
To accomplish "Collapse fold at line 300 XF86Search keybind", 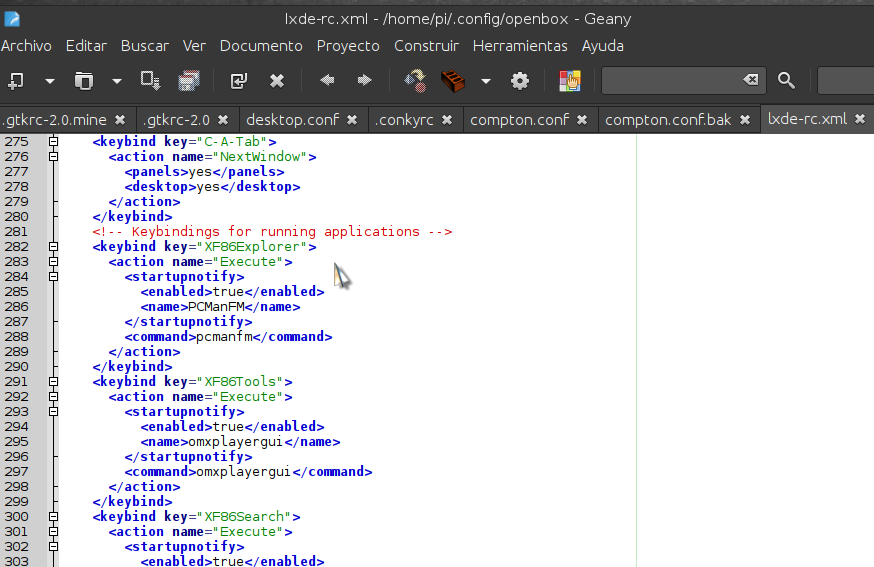I will 54,516.
